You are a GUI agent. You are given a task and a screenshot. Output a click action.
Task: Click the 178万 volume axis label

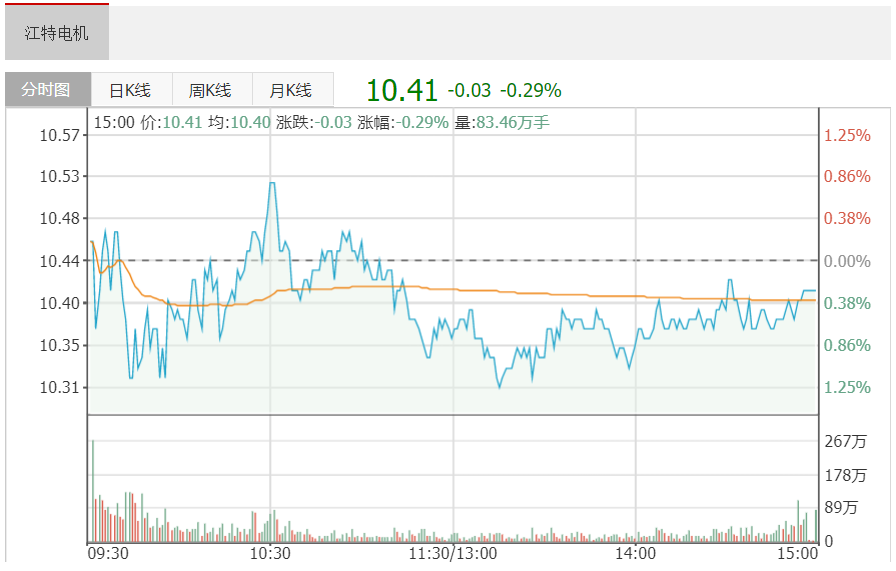click(x=845, y=476)
